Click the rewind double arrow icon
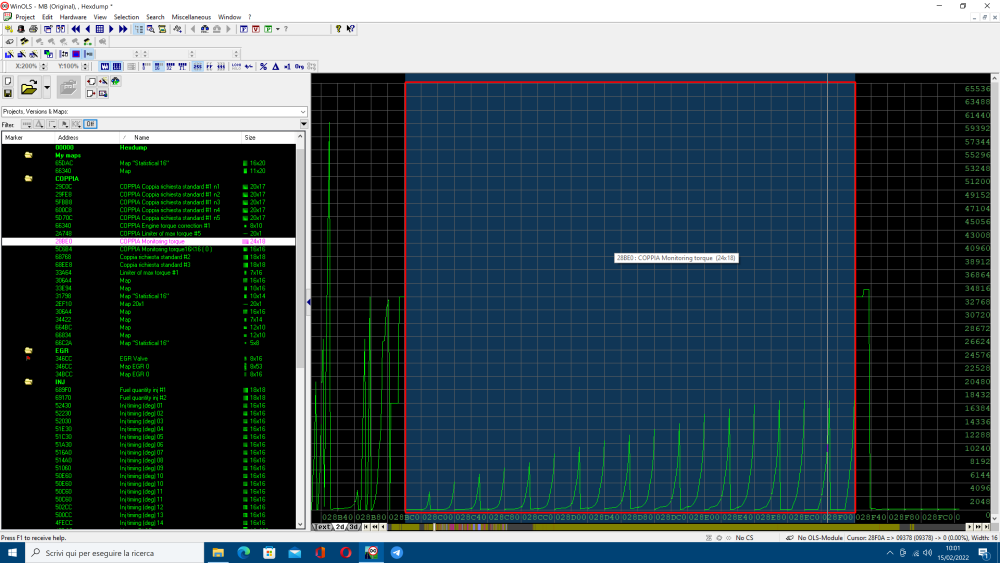 [75, 29]
